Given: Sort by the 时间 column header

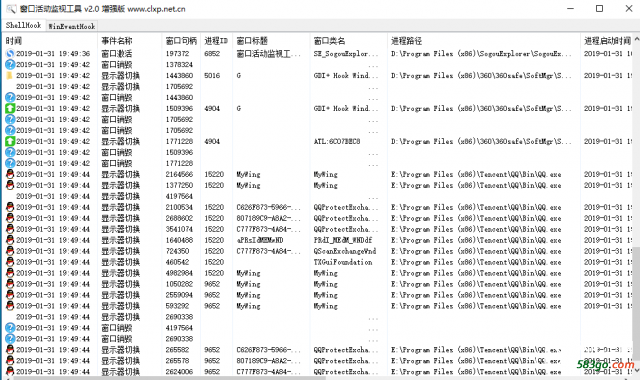Looking at the screenshot, I should click(50, 41).
